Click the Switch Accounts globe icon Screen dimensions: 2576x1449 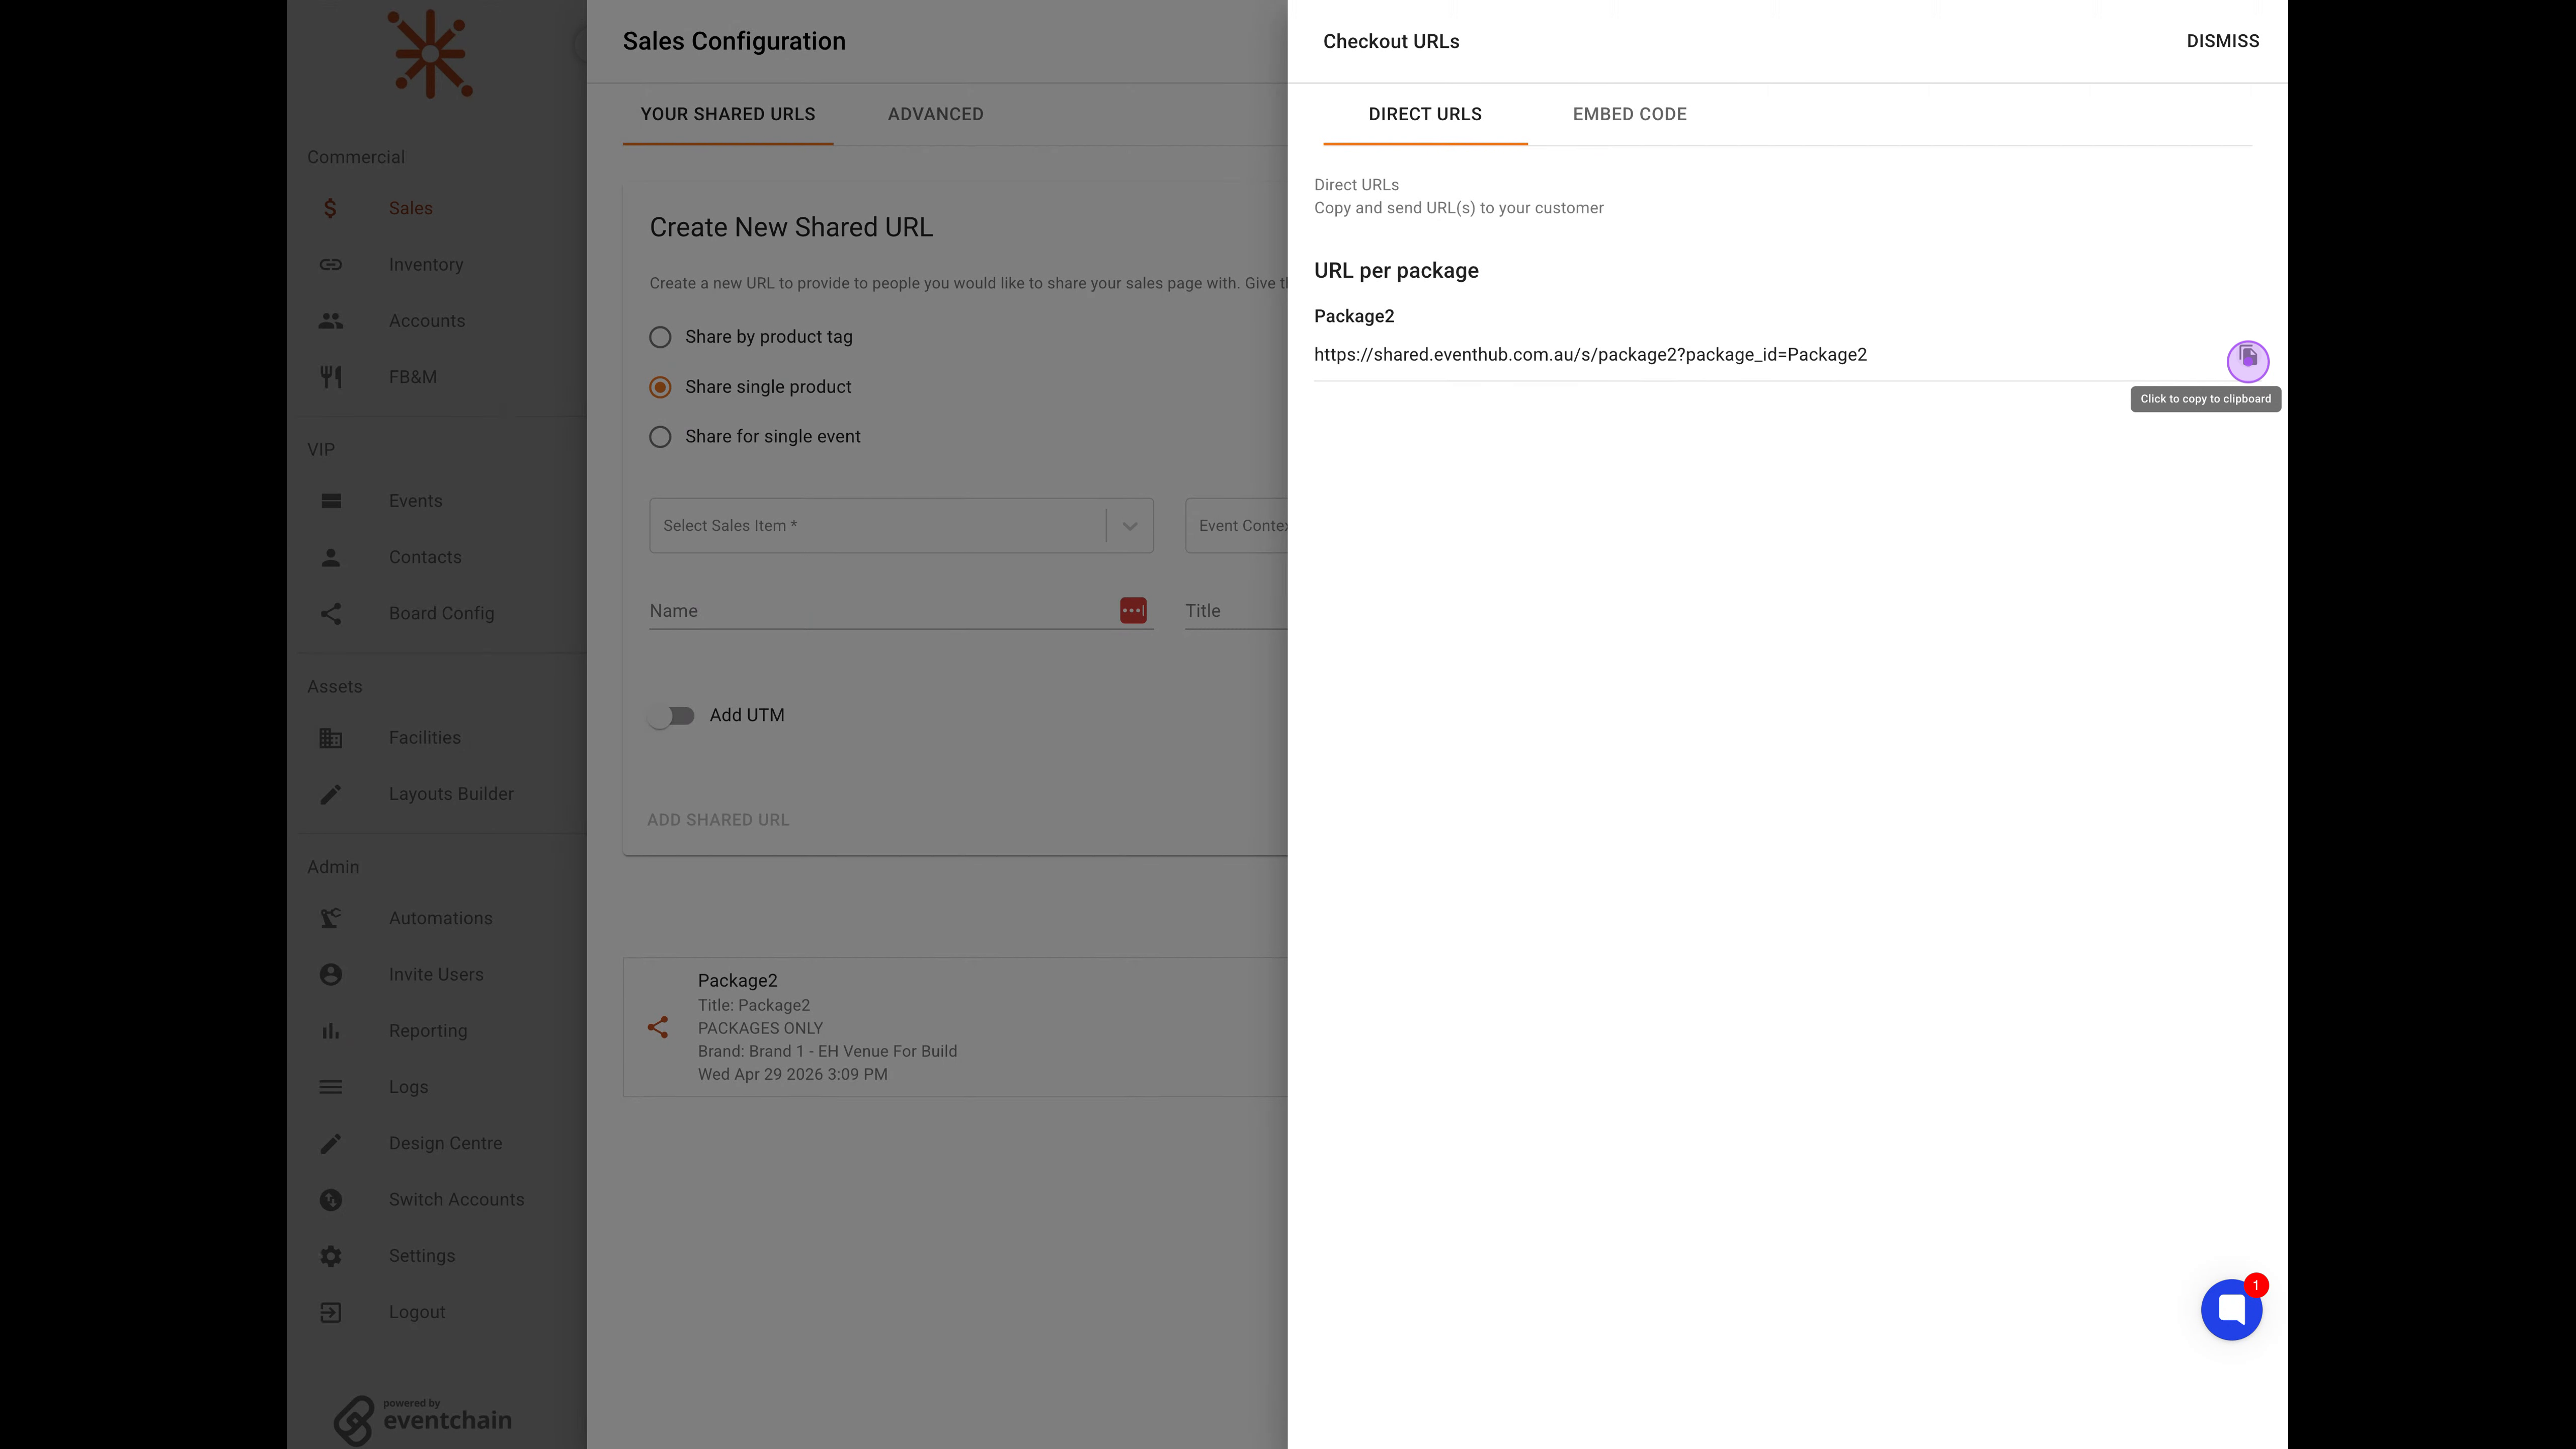(x=331, y=1199)
